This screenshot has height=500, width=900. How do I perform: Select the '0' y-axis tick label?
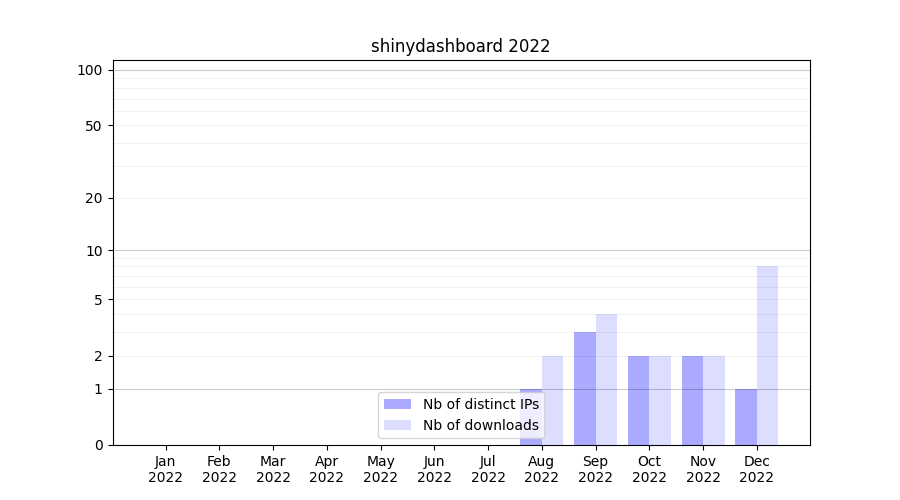pyautogui.click(x=98, y=445)
